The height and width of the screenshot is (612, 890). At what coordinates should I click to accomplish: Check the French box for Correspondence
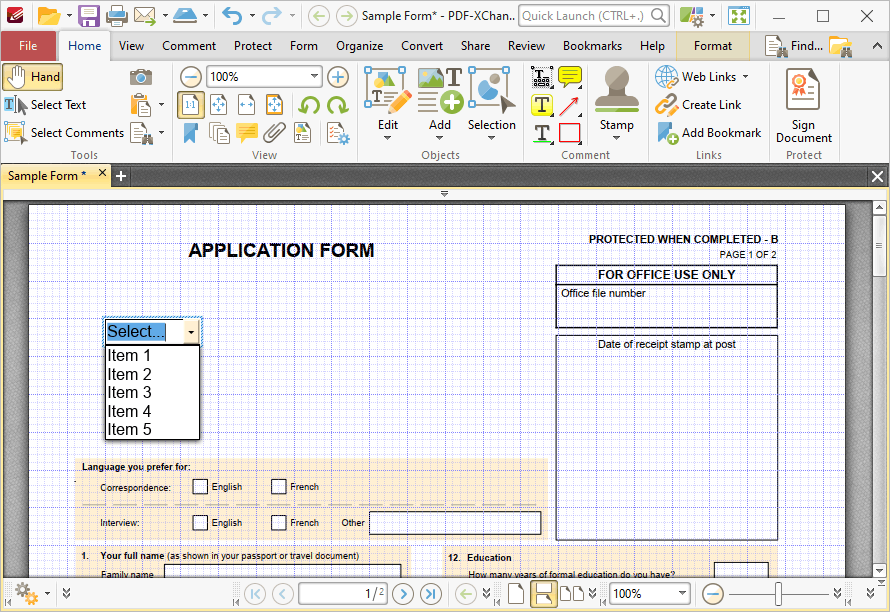point(278,487)
